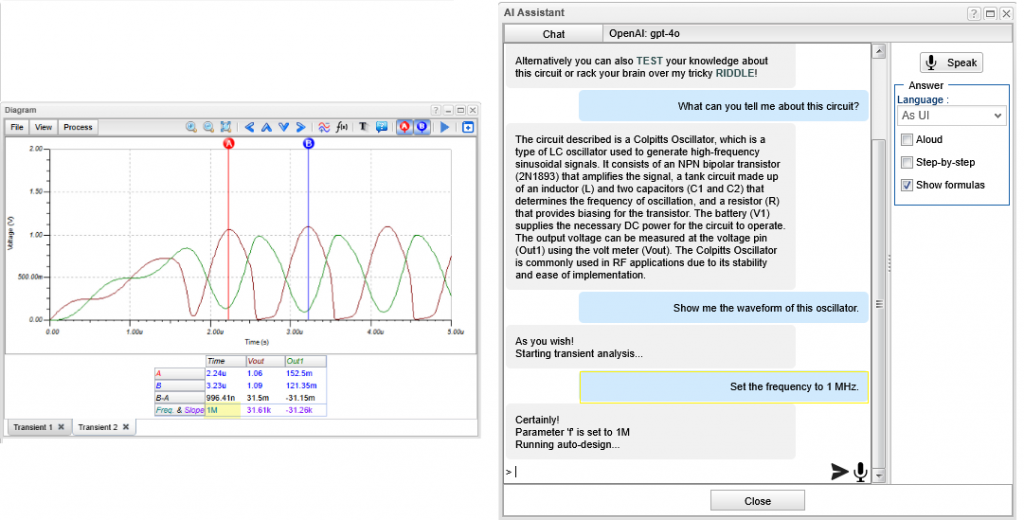This screenshot has width=1024, height=520.
Task: Click the 'Set the frequency to 1 MHz.' message
Action: point(724,387)
